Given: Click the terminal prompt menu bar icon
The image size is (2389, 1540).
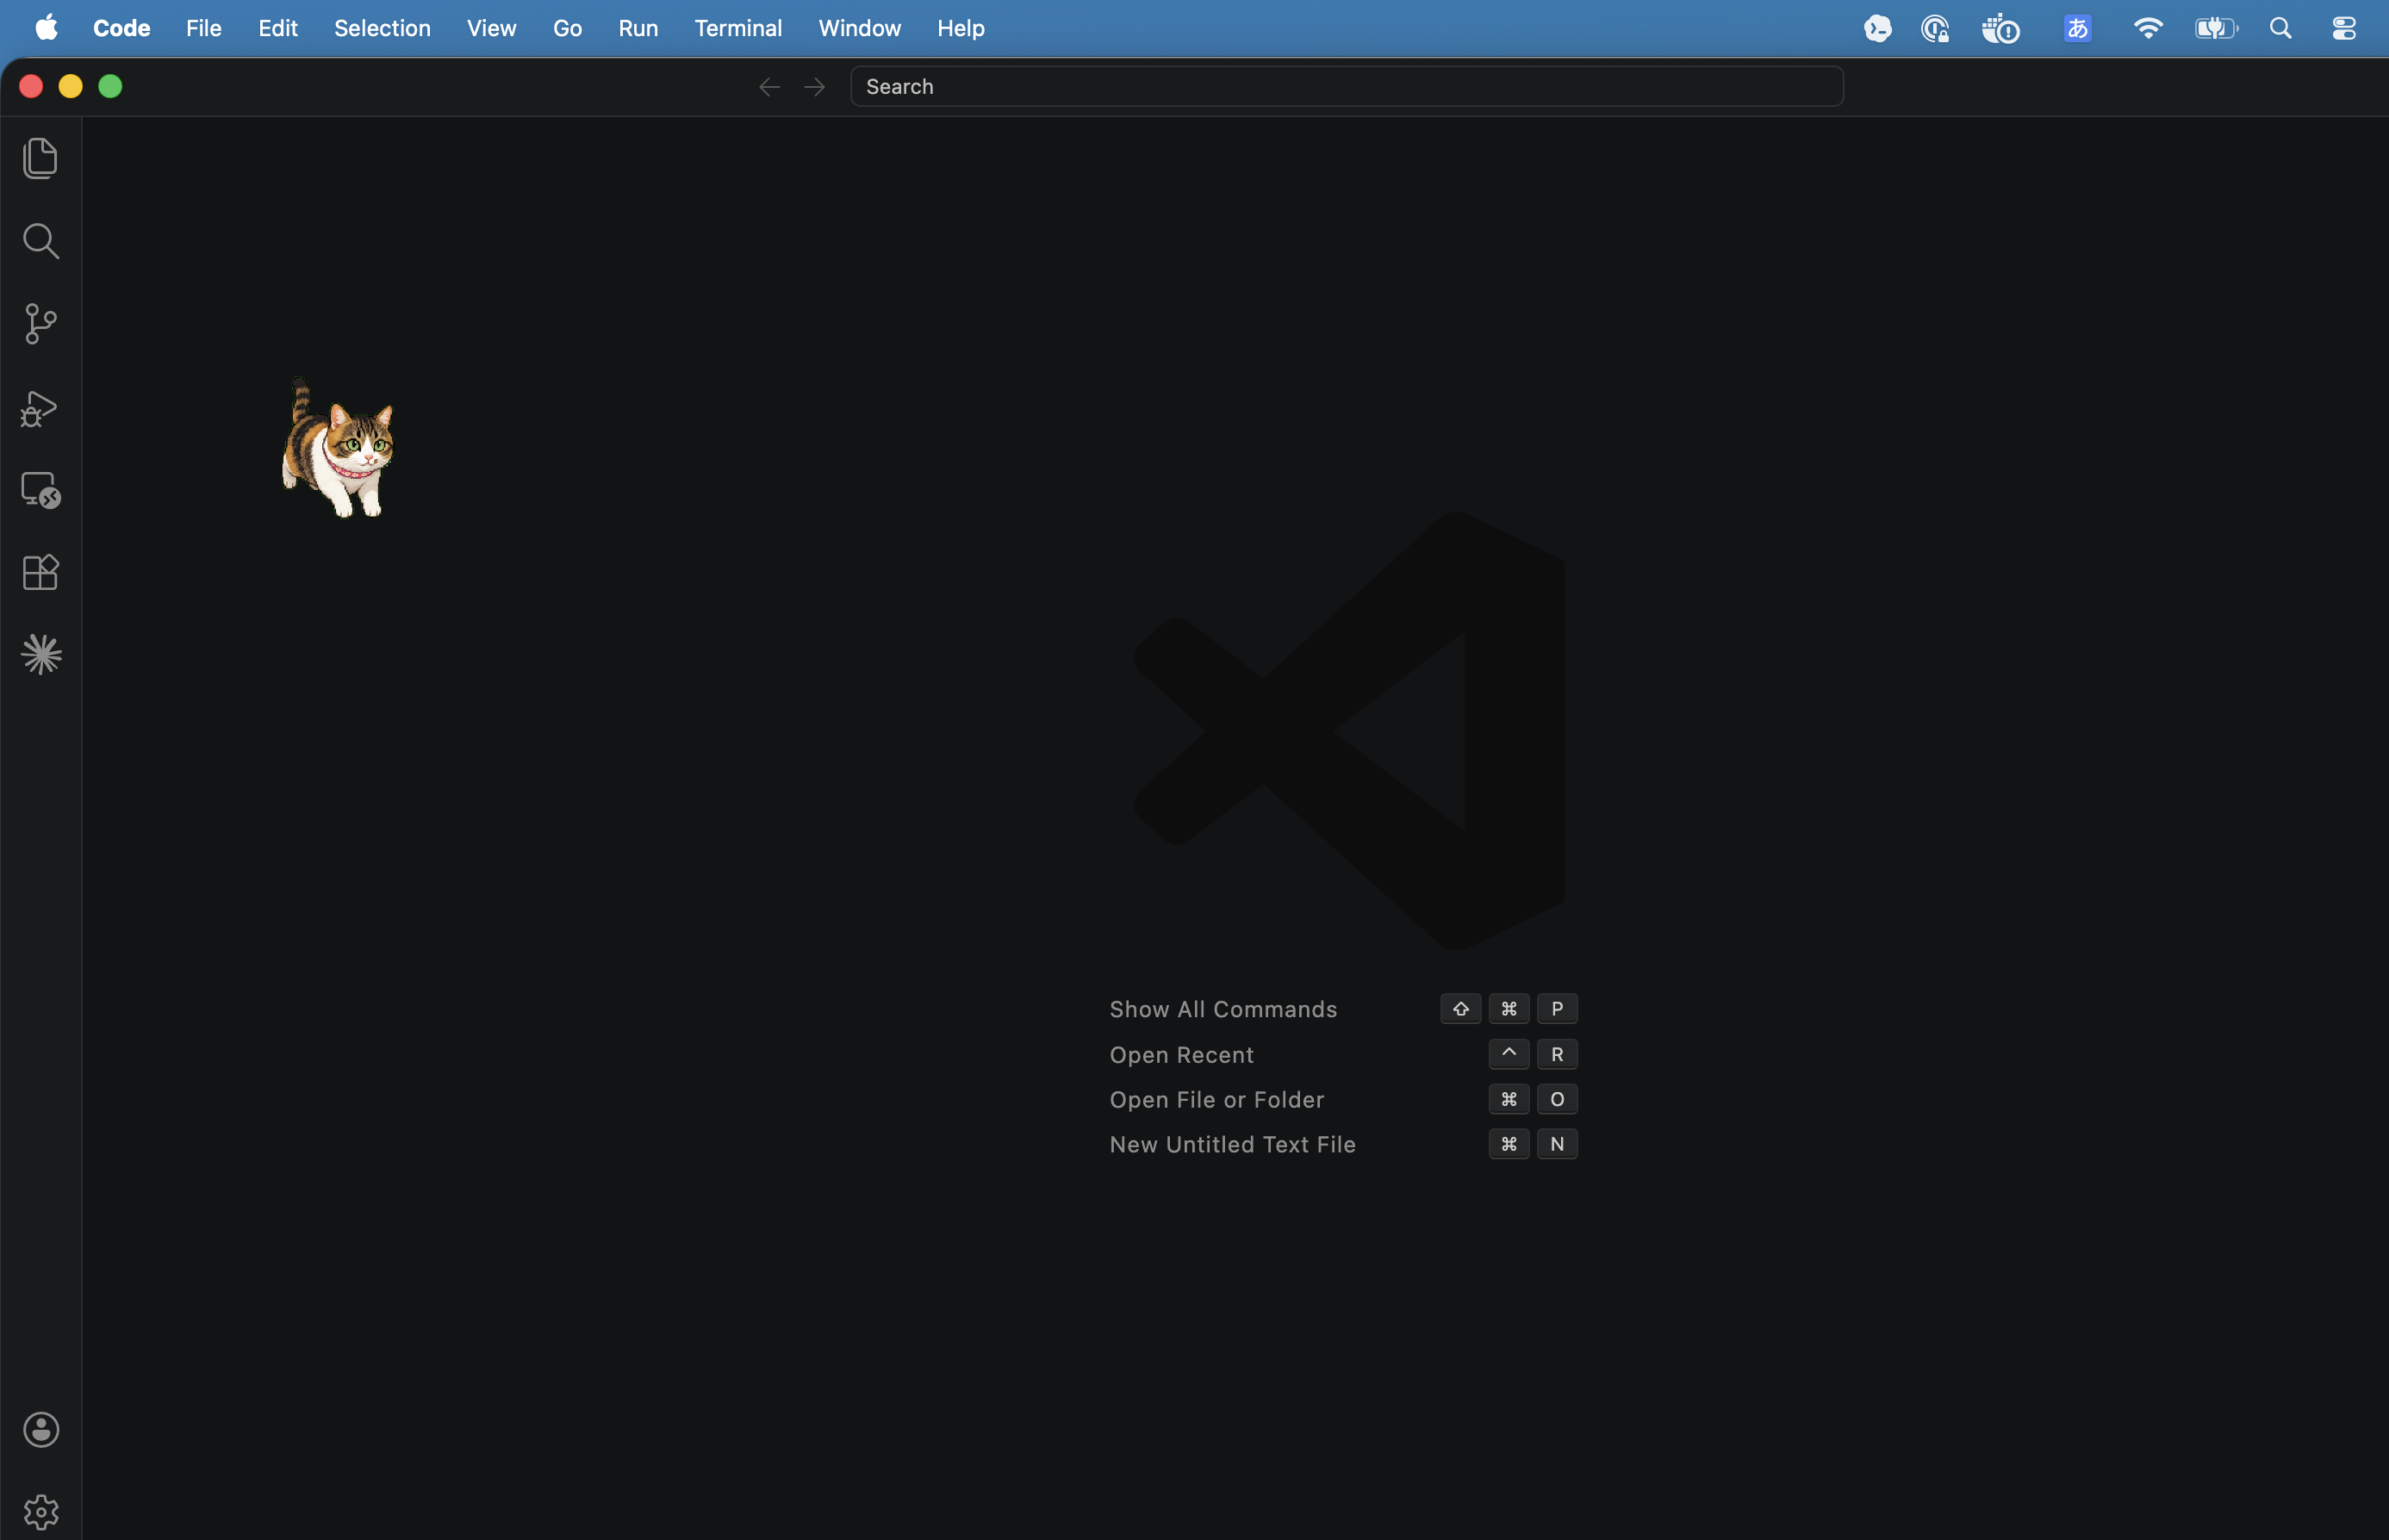Looking at the screenshot, I should (1878, 29).
